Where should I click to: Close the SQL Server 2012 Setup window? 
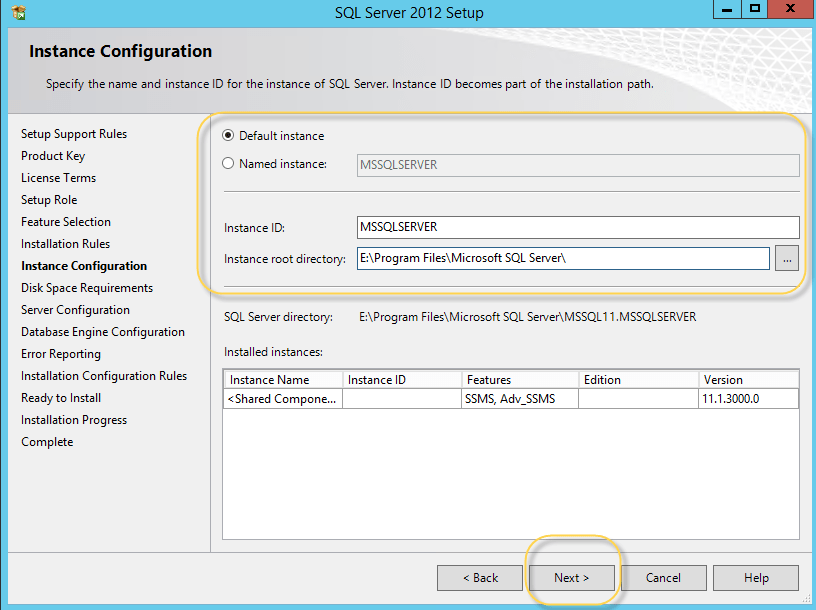789,10
